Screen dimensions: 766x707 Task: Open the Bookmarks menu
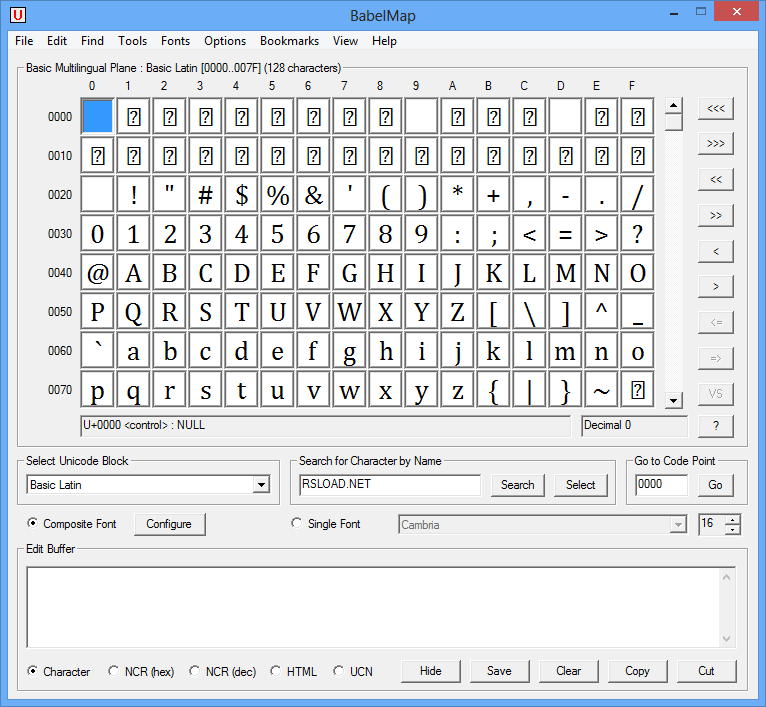[289, 41]
